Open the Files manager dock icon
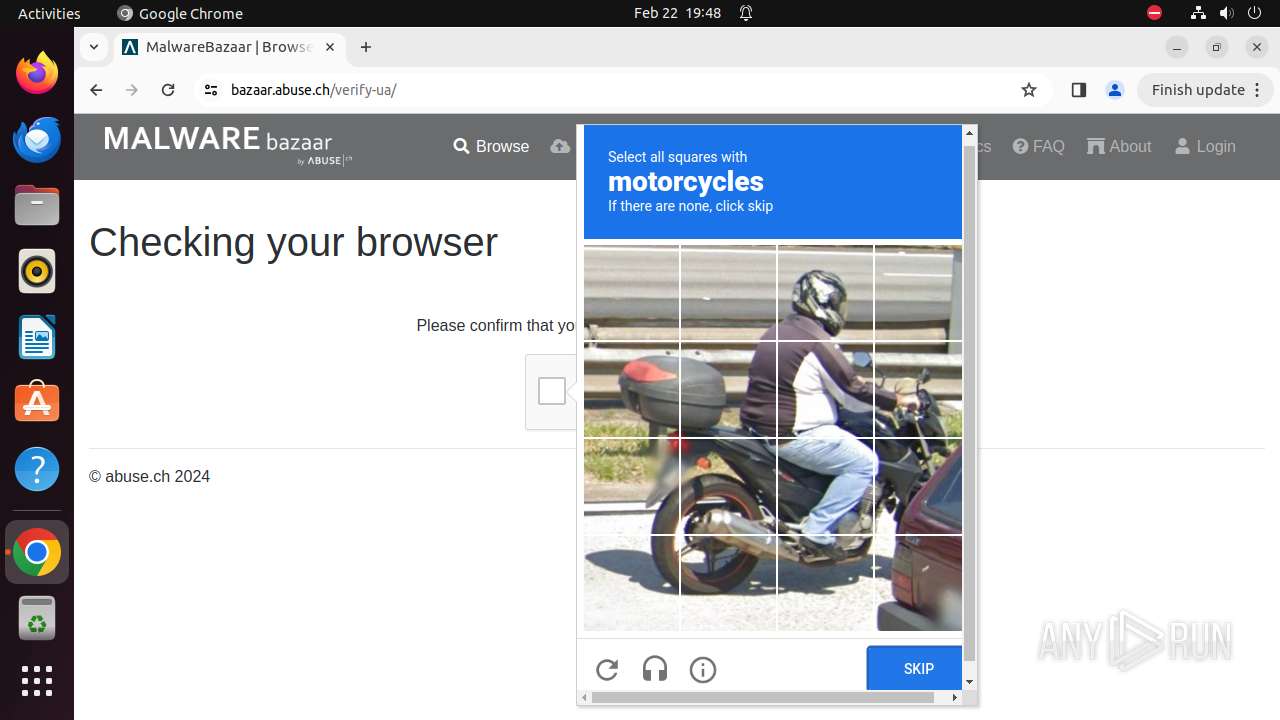 37,205
